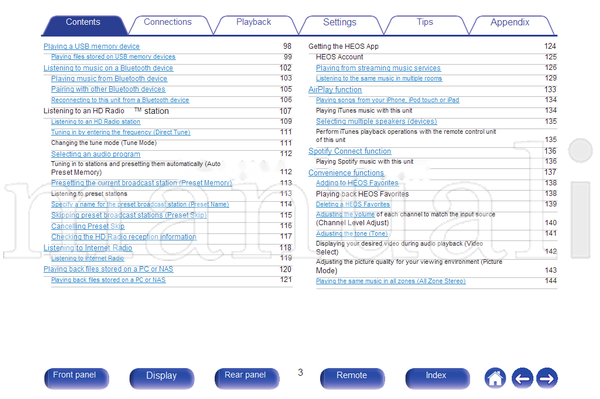Click the back arrow navigation icon
Screen dimensions: 600x399
(x=522, y=378)
